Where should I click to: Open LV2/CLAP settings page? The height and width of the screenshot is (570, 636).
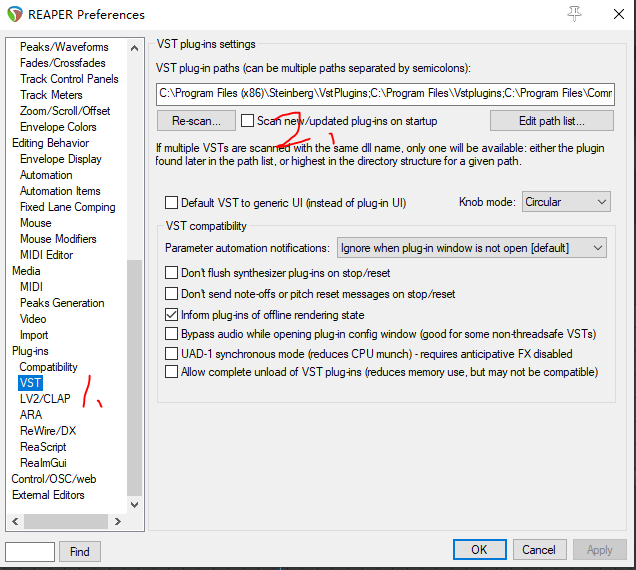point(45,399)
